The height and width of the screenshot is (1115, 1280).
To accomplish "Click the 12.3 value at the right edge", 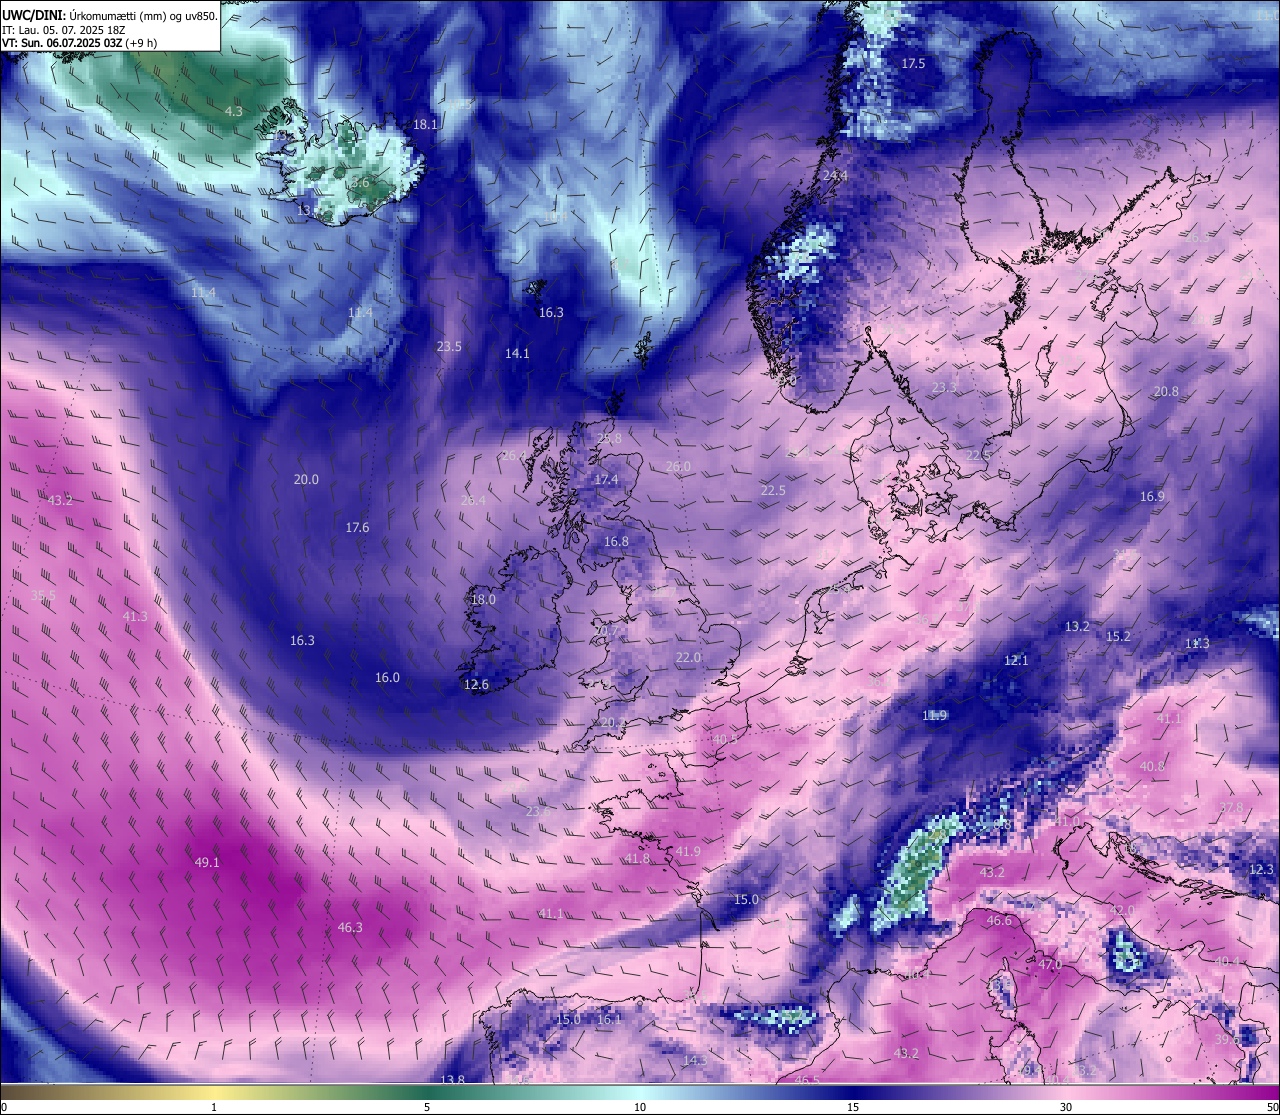I will 1263,869.
